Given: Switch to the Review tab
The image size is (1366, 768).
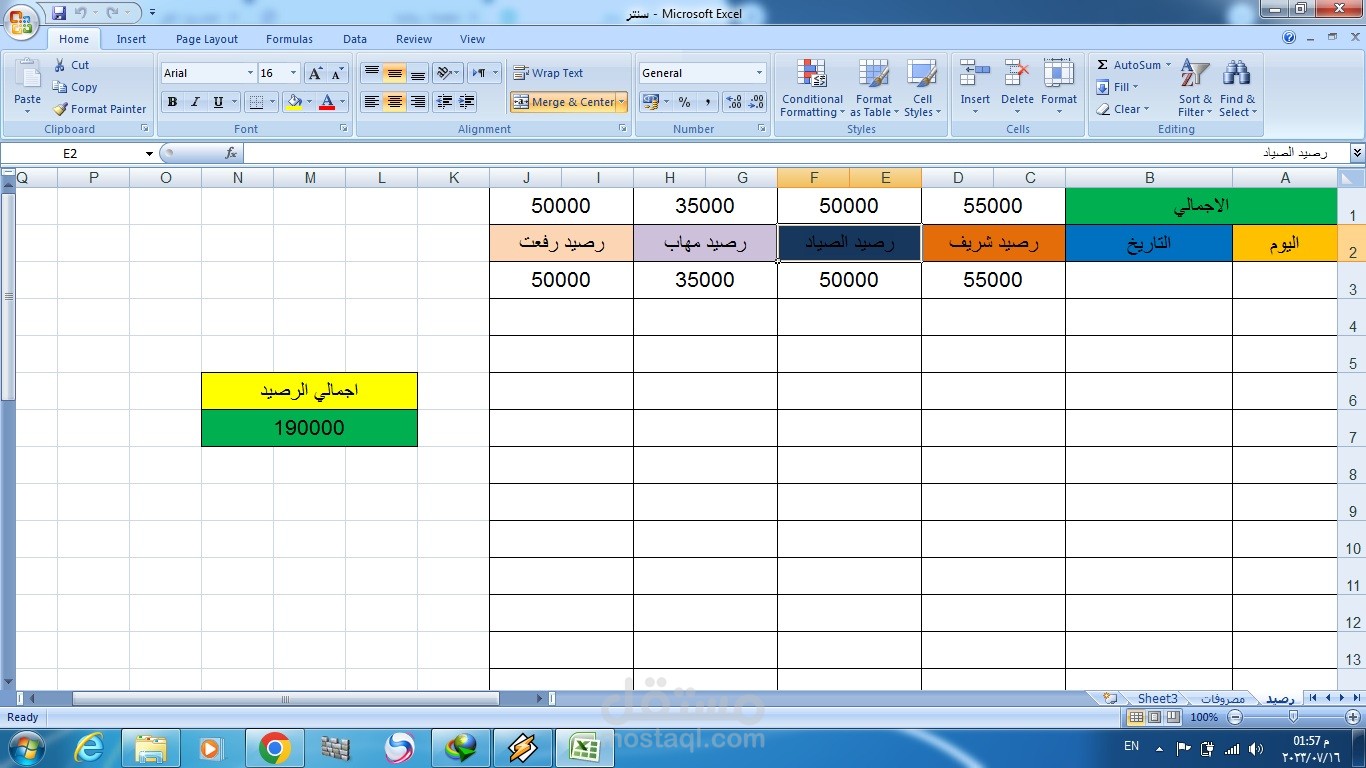Looking at the screenshot, I should click(x=414, y=39).
